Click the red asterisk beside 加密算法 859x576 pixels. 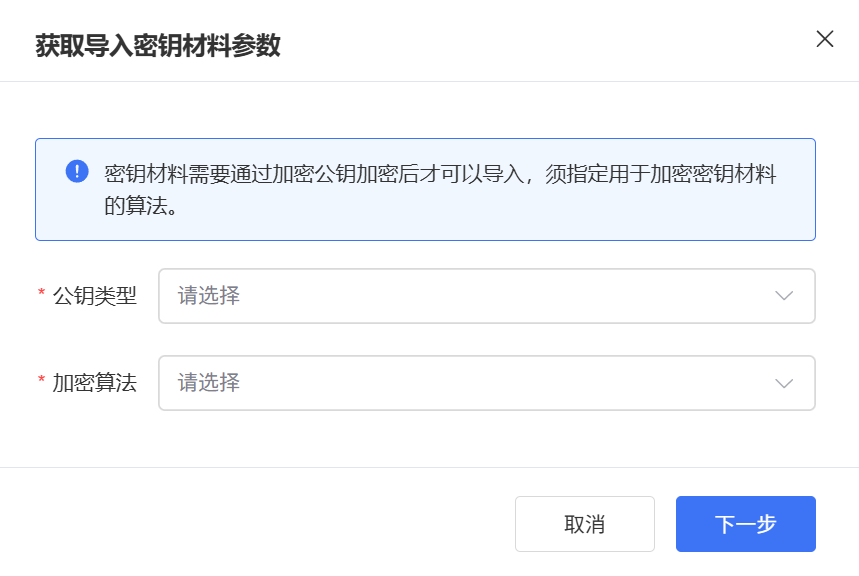[x=41, y=379]
